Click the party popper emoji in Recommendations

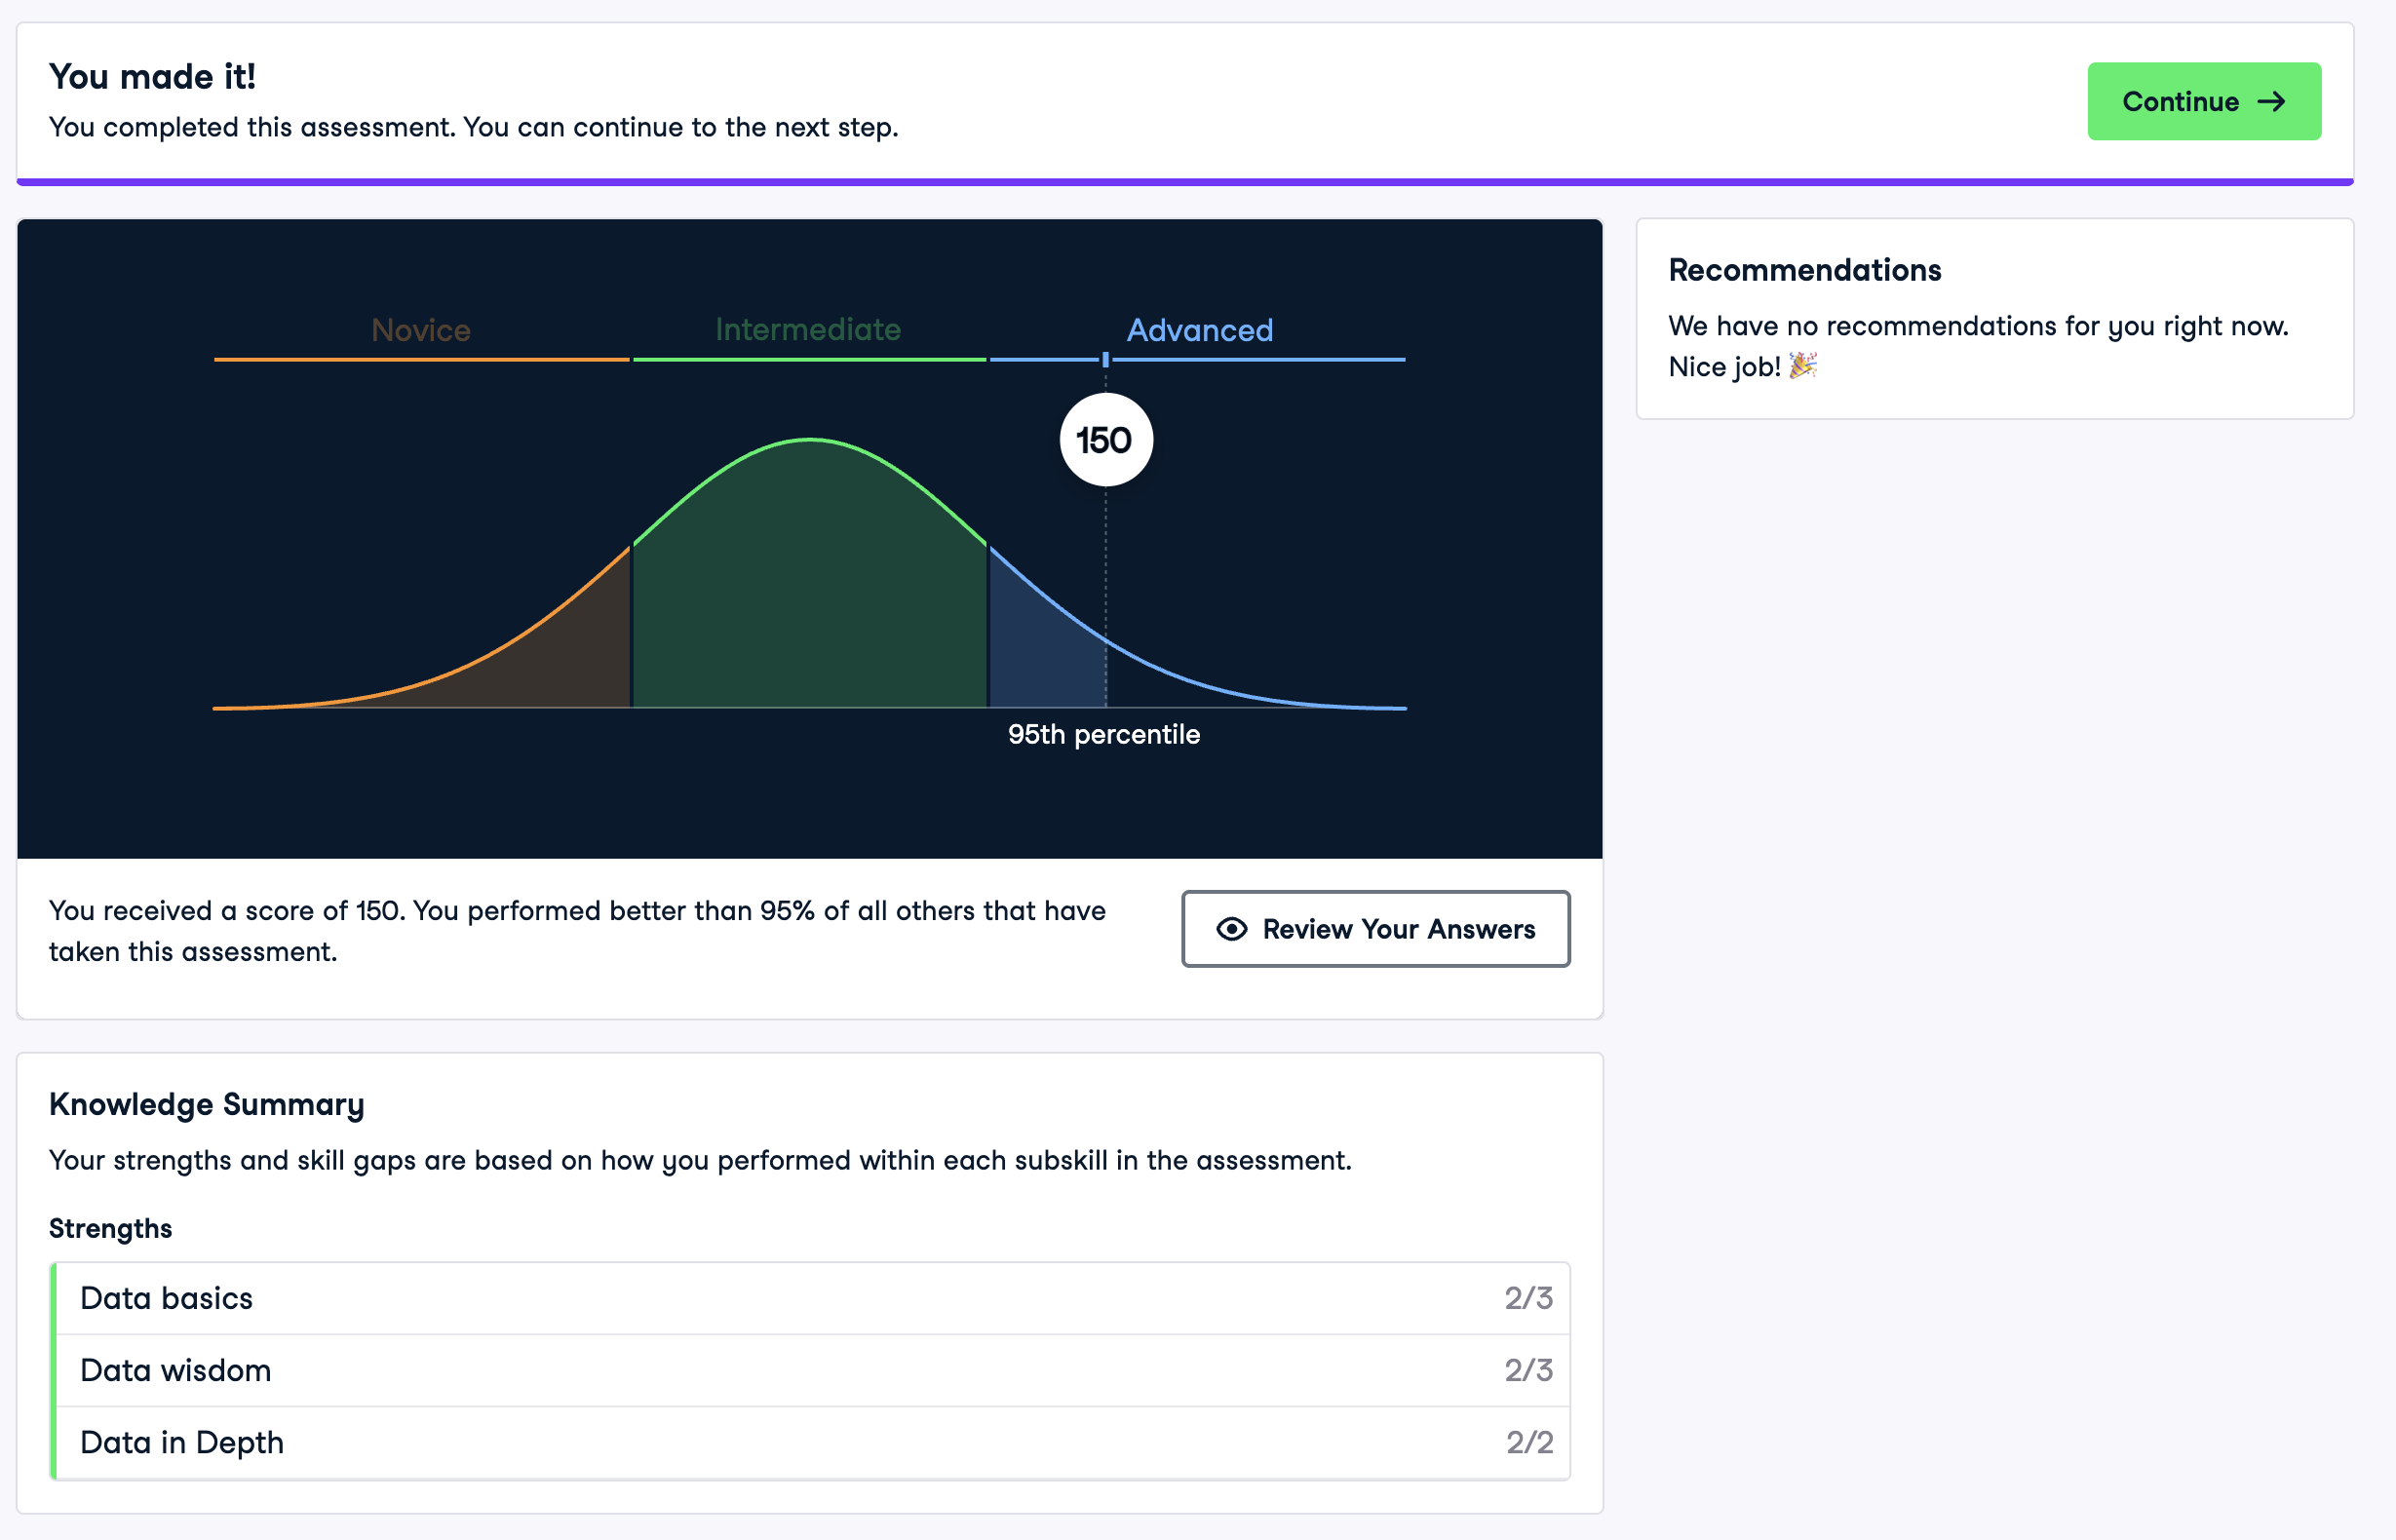(x=1802, y=366)
